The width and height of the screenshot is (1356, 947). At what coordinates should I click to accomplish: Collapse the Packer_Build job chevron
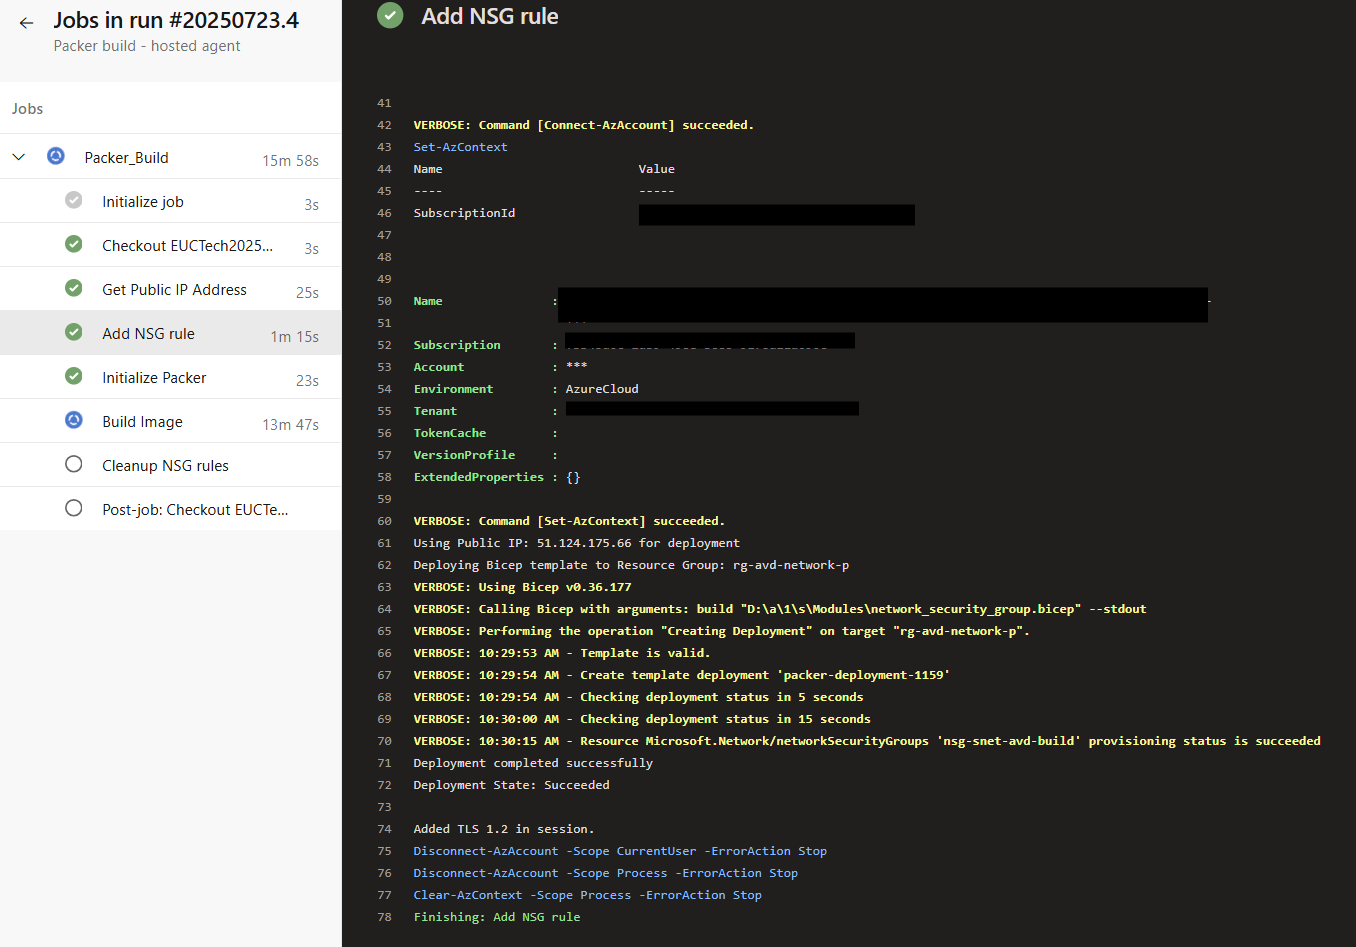[x=19, y=157]
